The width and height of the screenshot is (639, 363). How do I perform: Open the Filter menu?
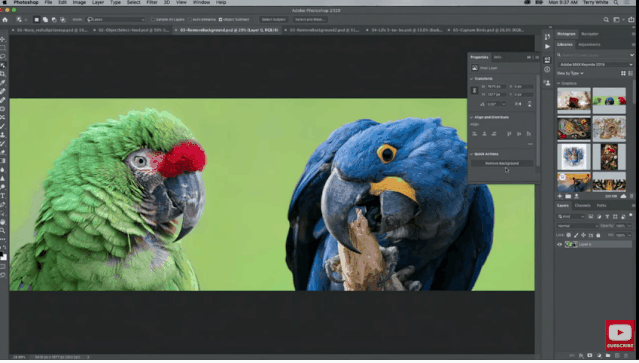[x=152, y=2]
